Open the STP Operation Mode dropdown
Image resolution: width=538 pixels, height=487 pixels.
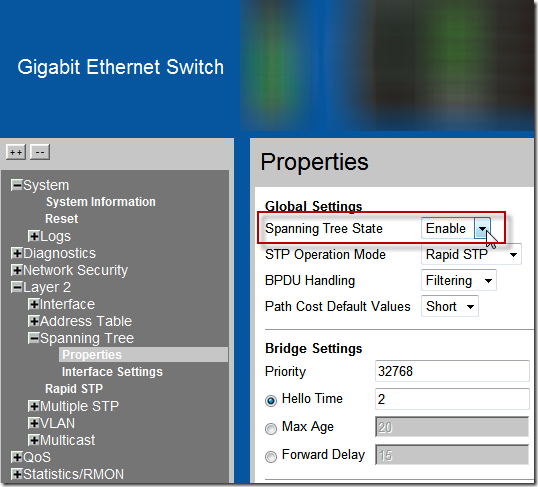471,254
